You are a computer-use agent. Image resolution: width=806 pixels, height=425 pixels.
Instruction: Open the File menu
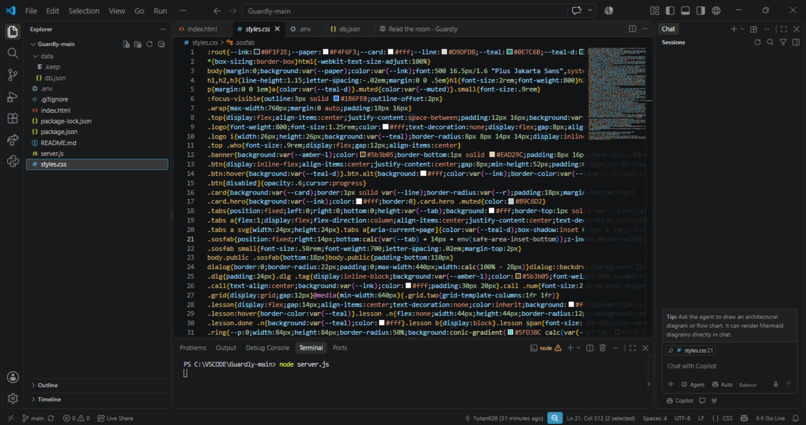pyautogui.click(x=31, y=11)
